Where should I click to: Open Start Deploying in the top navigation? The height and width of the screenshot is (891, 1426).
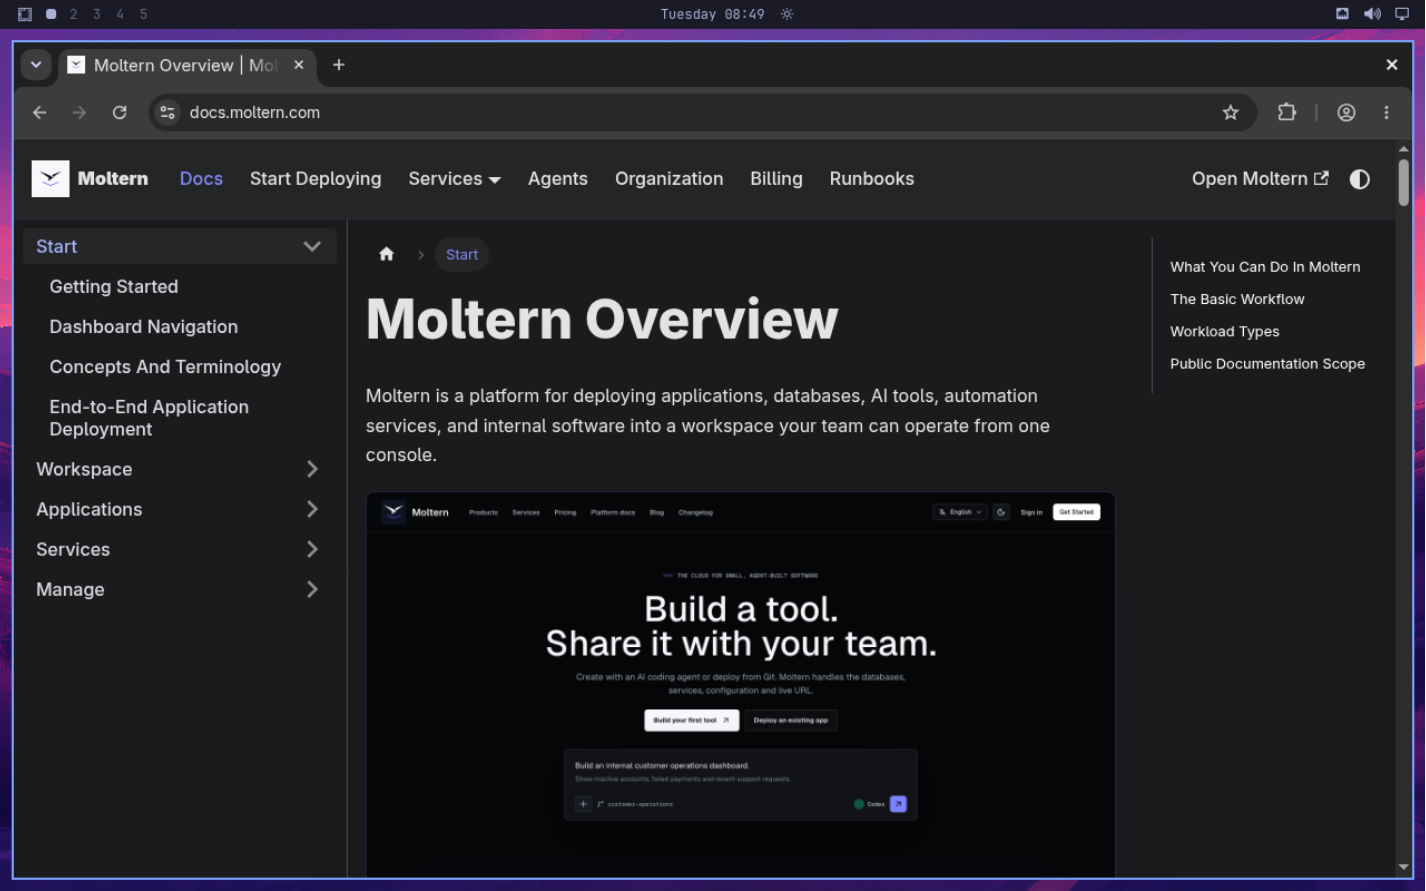315,179
